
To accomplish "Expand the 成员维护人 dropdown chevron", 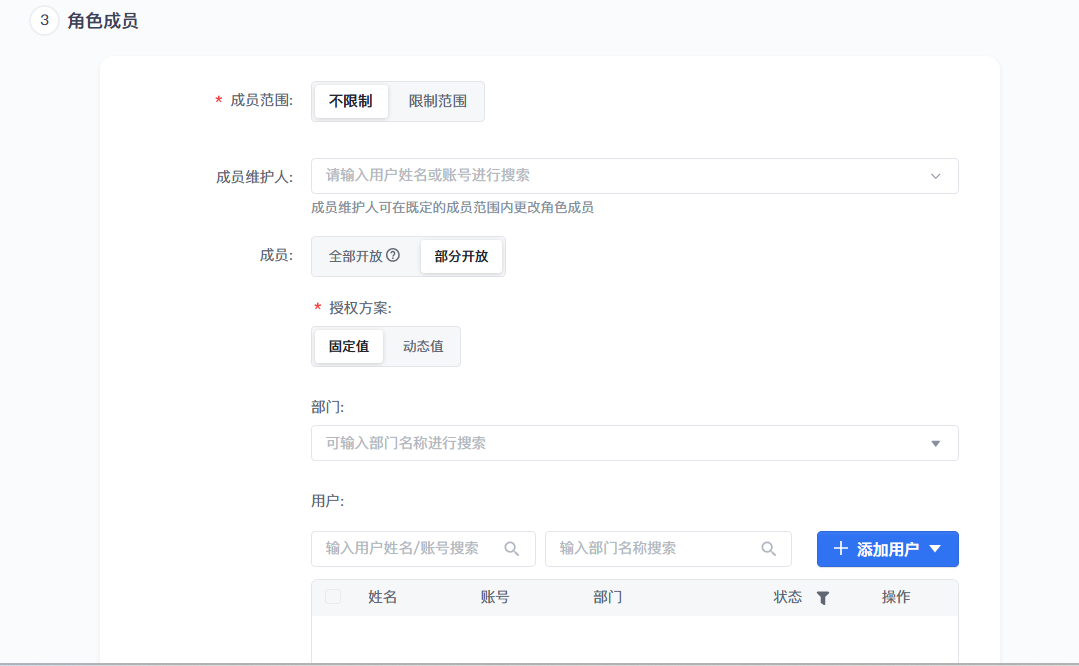I will point(936,176).
